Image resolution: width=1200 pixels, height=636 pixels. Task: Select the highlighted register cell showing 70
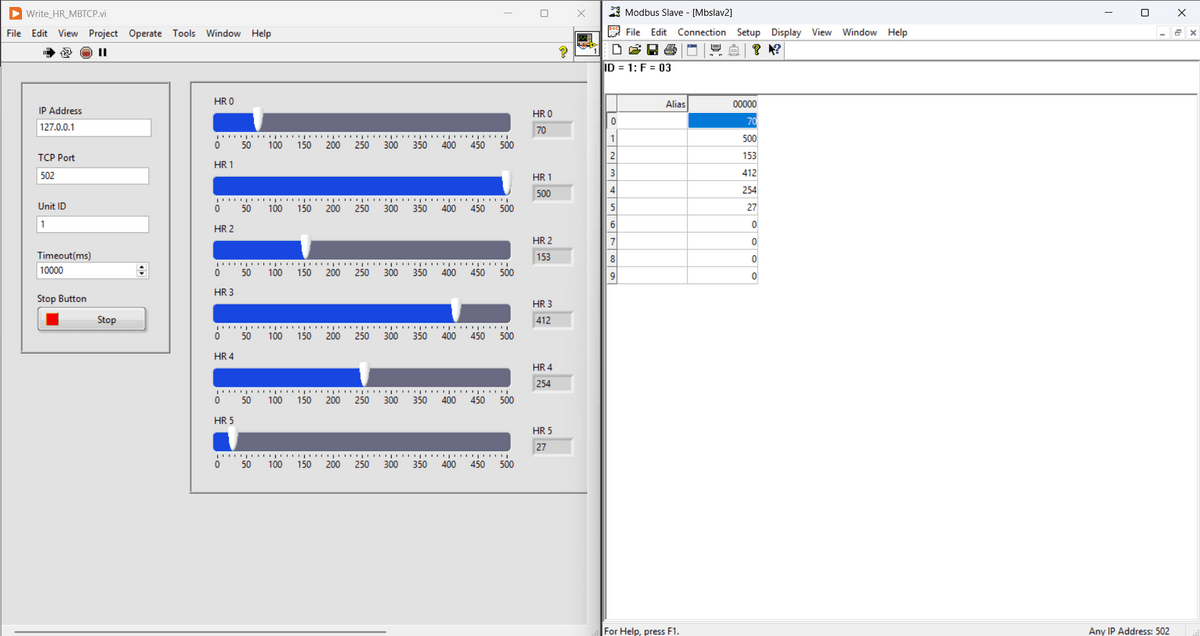point(723,121)
